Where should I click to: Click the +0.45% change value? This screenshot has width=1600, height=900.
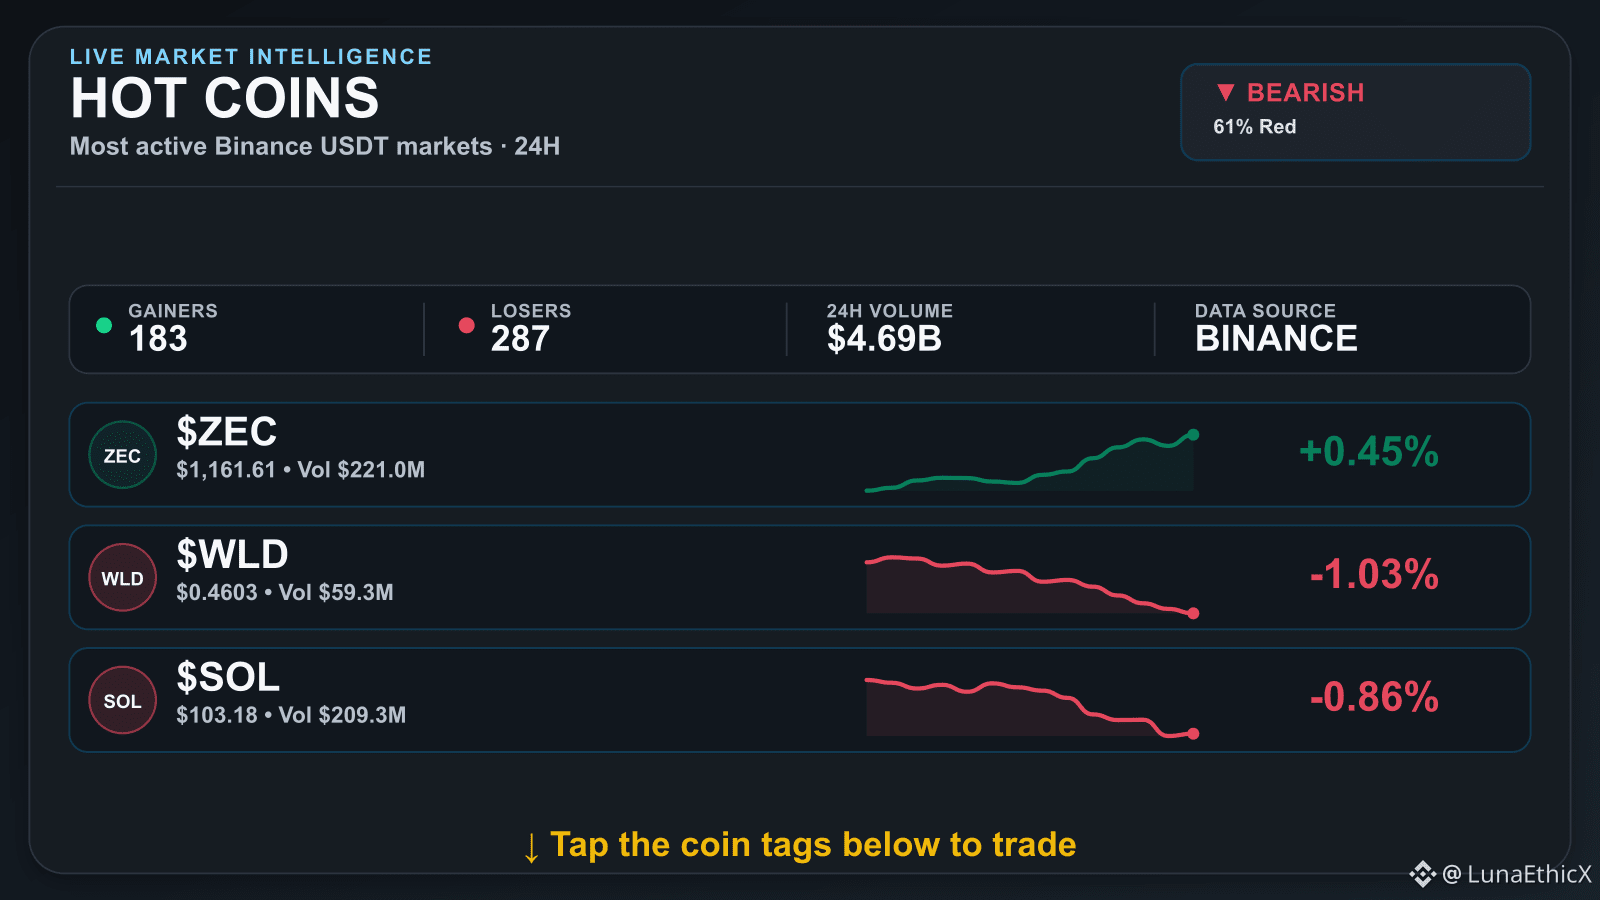pos(1368,452)
